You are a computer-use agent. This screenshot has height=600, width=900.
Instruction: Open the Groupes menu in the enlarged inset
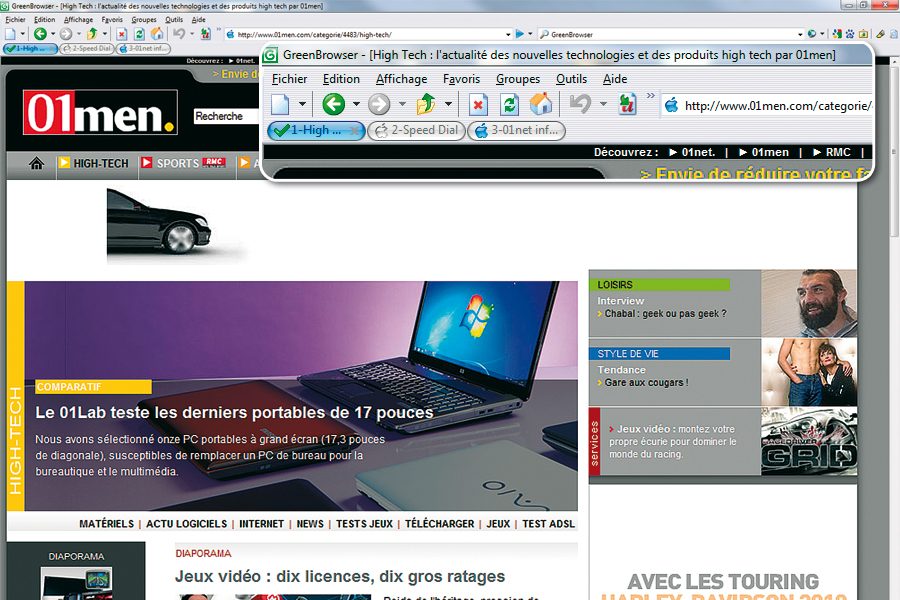(x=518, y=79)
